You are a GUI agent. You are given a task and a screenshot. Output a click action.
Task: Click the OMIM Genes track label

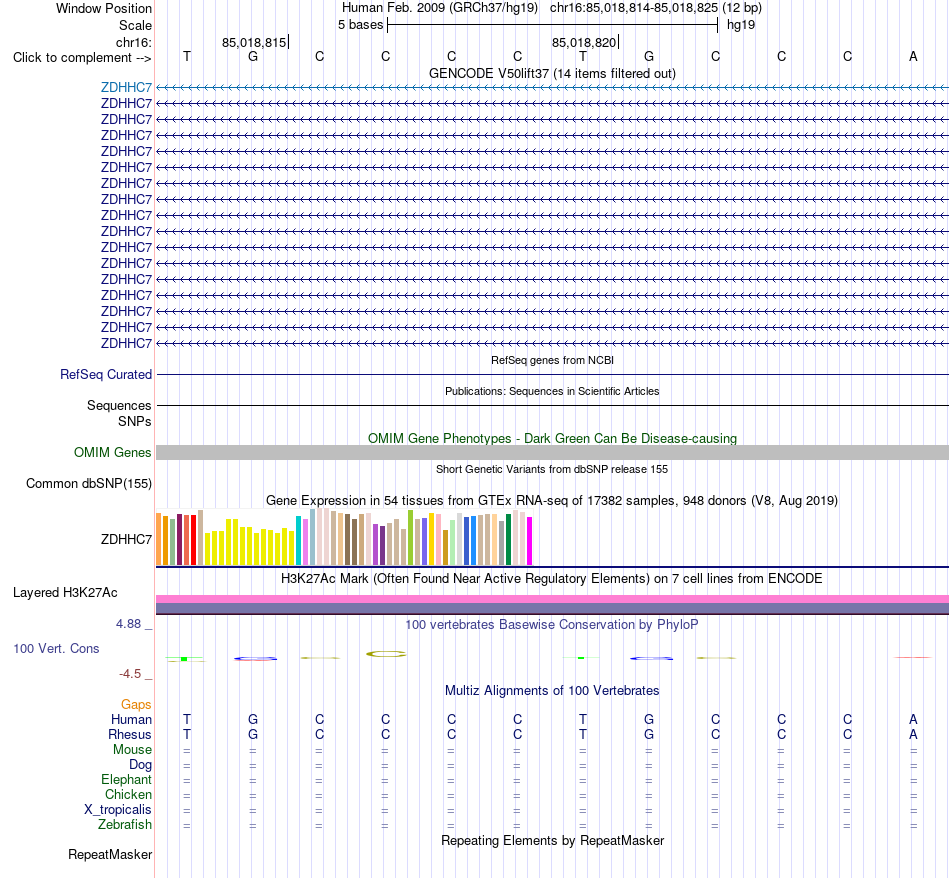[112, 453]
